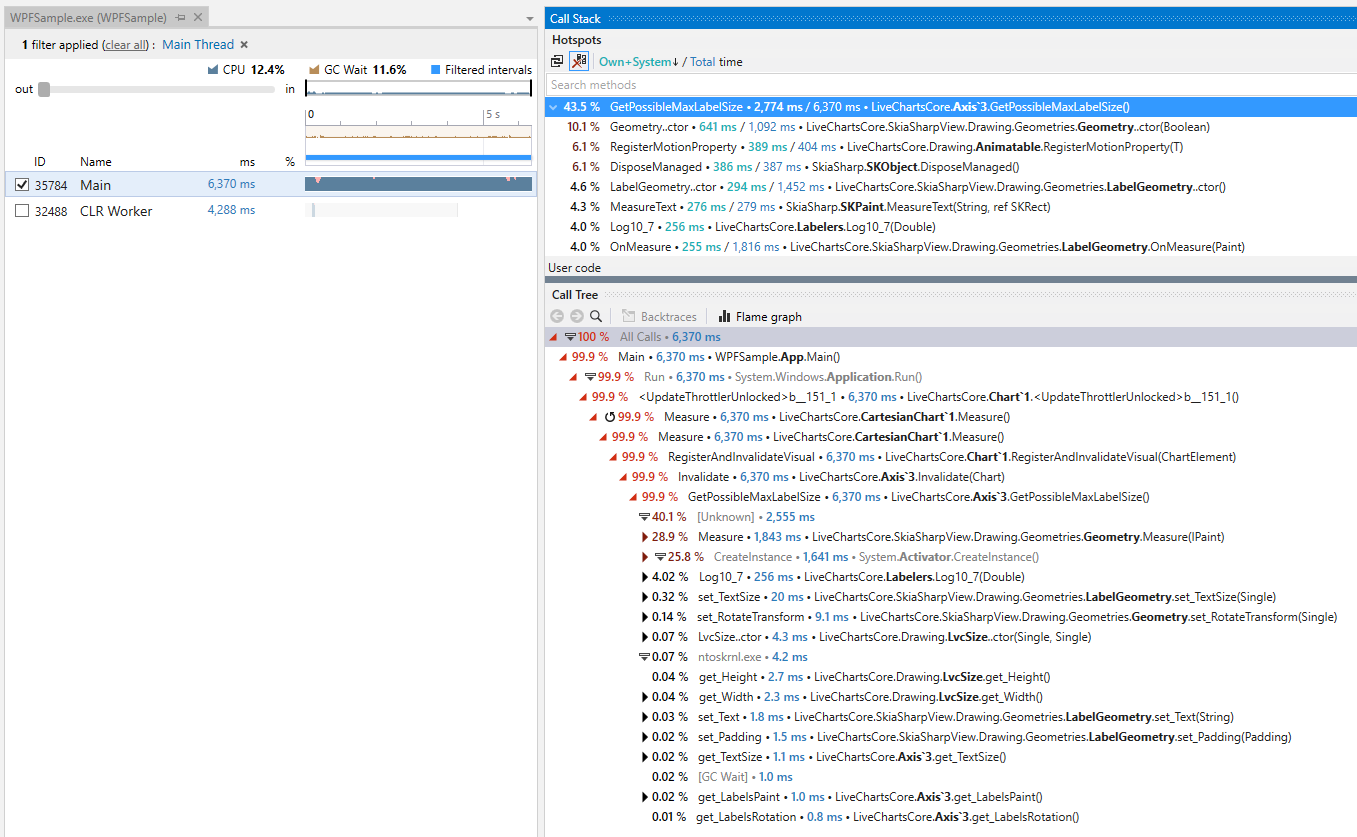Click the Main thread timeline bar
Image resolution: width=1357 pixels, height=837 pixels.
point(418,184)
